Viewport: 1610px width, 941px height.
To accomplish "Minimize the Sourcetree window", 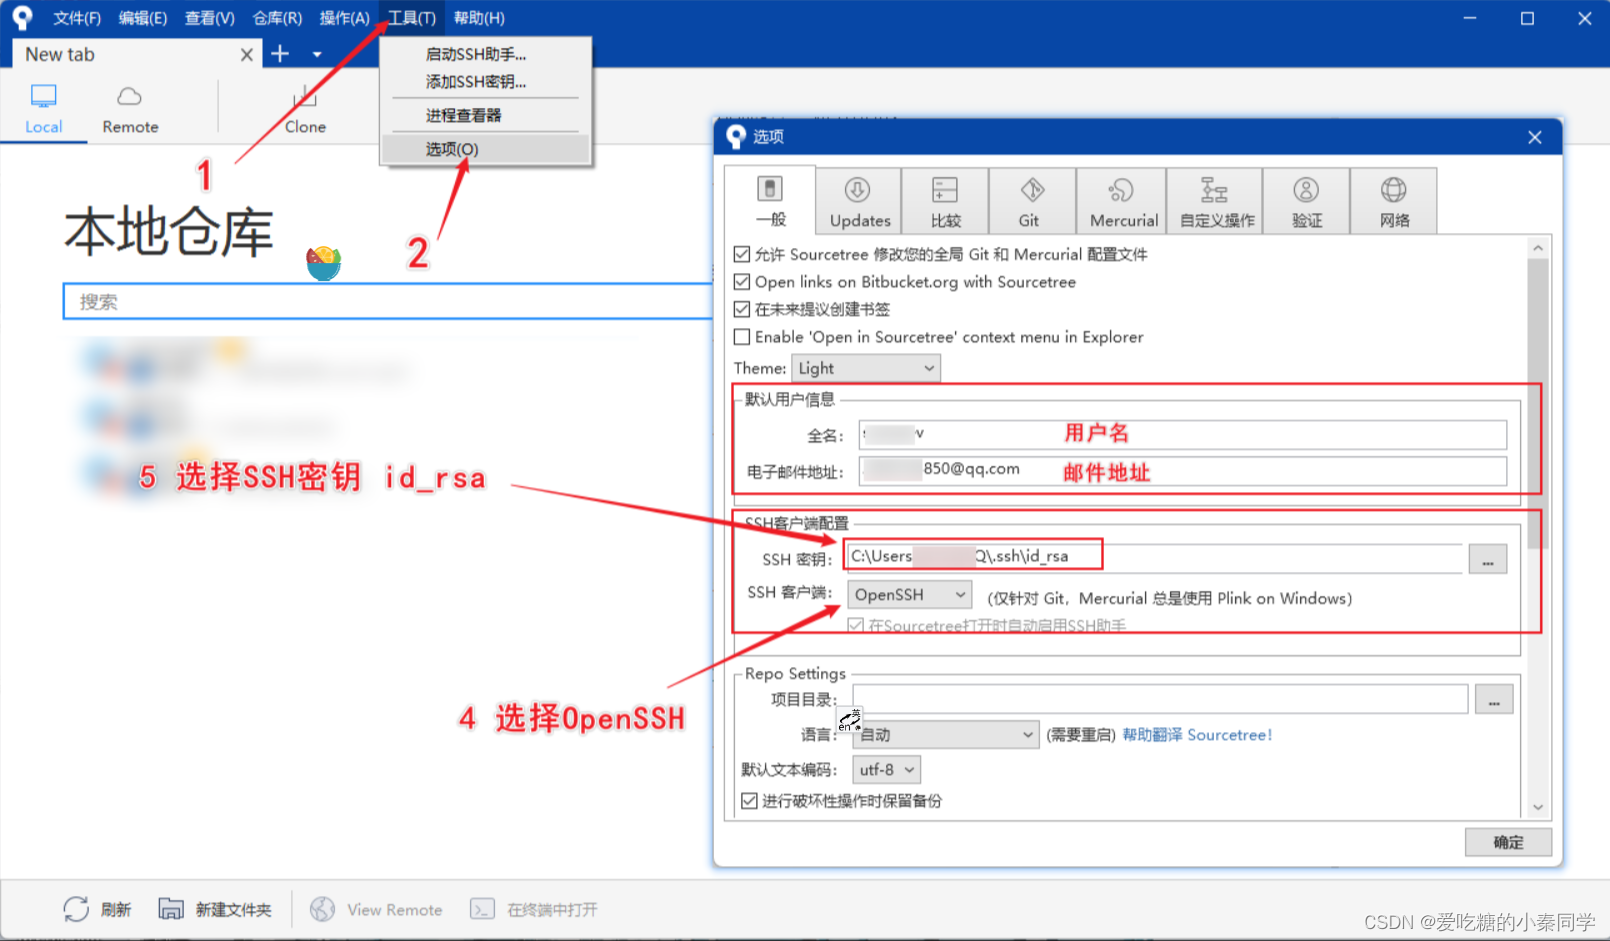I will click(x=1470, y=18).
